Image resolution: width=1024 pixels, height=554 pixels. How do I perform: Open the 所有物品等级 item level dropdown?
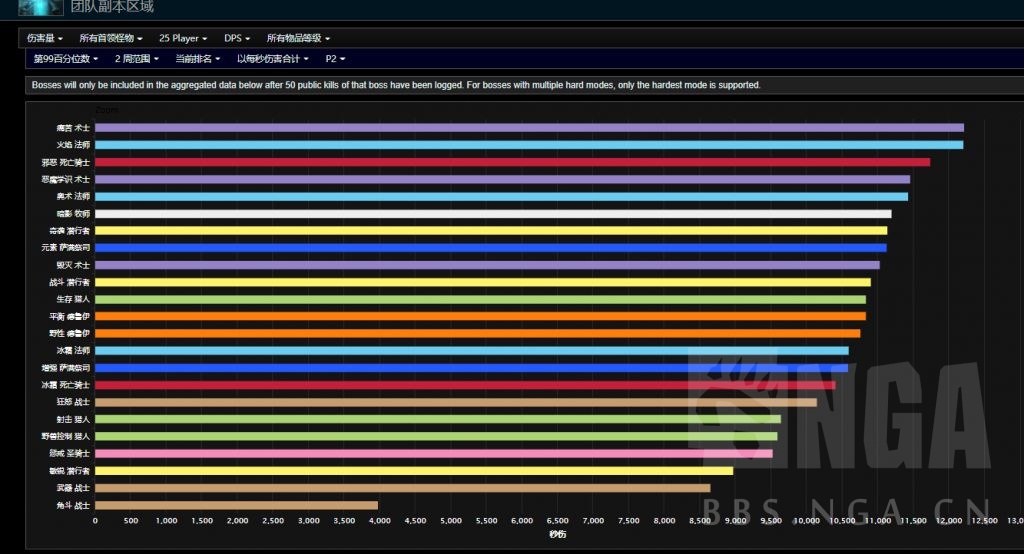coord(298,39)
